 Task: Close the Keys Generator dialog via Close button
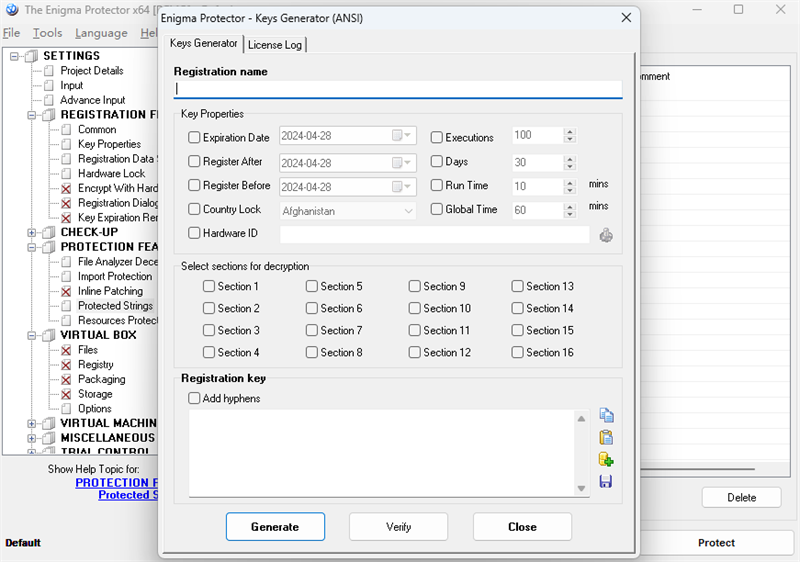[x=522, y=527]
